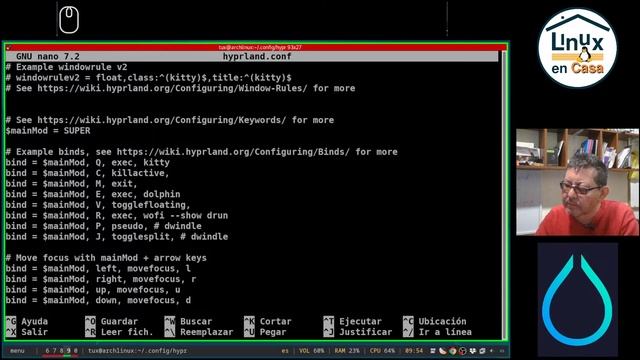The image size is (640, 360).
Task: Click the Configuring/Keywords wiki URL line
Action: [170, 120]
